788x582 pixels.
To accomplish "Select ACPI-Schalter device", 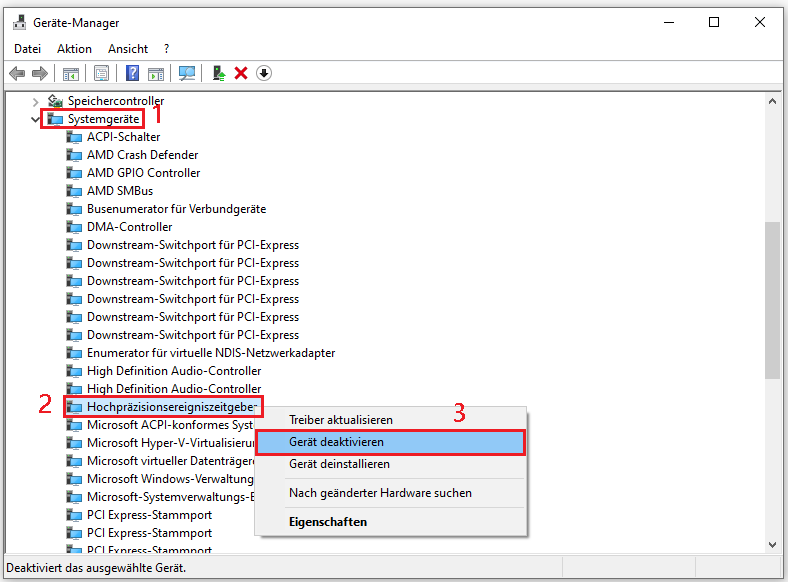I will [124, 137].
